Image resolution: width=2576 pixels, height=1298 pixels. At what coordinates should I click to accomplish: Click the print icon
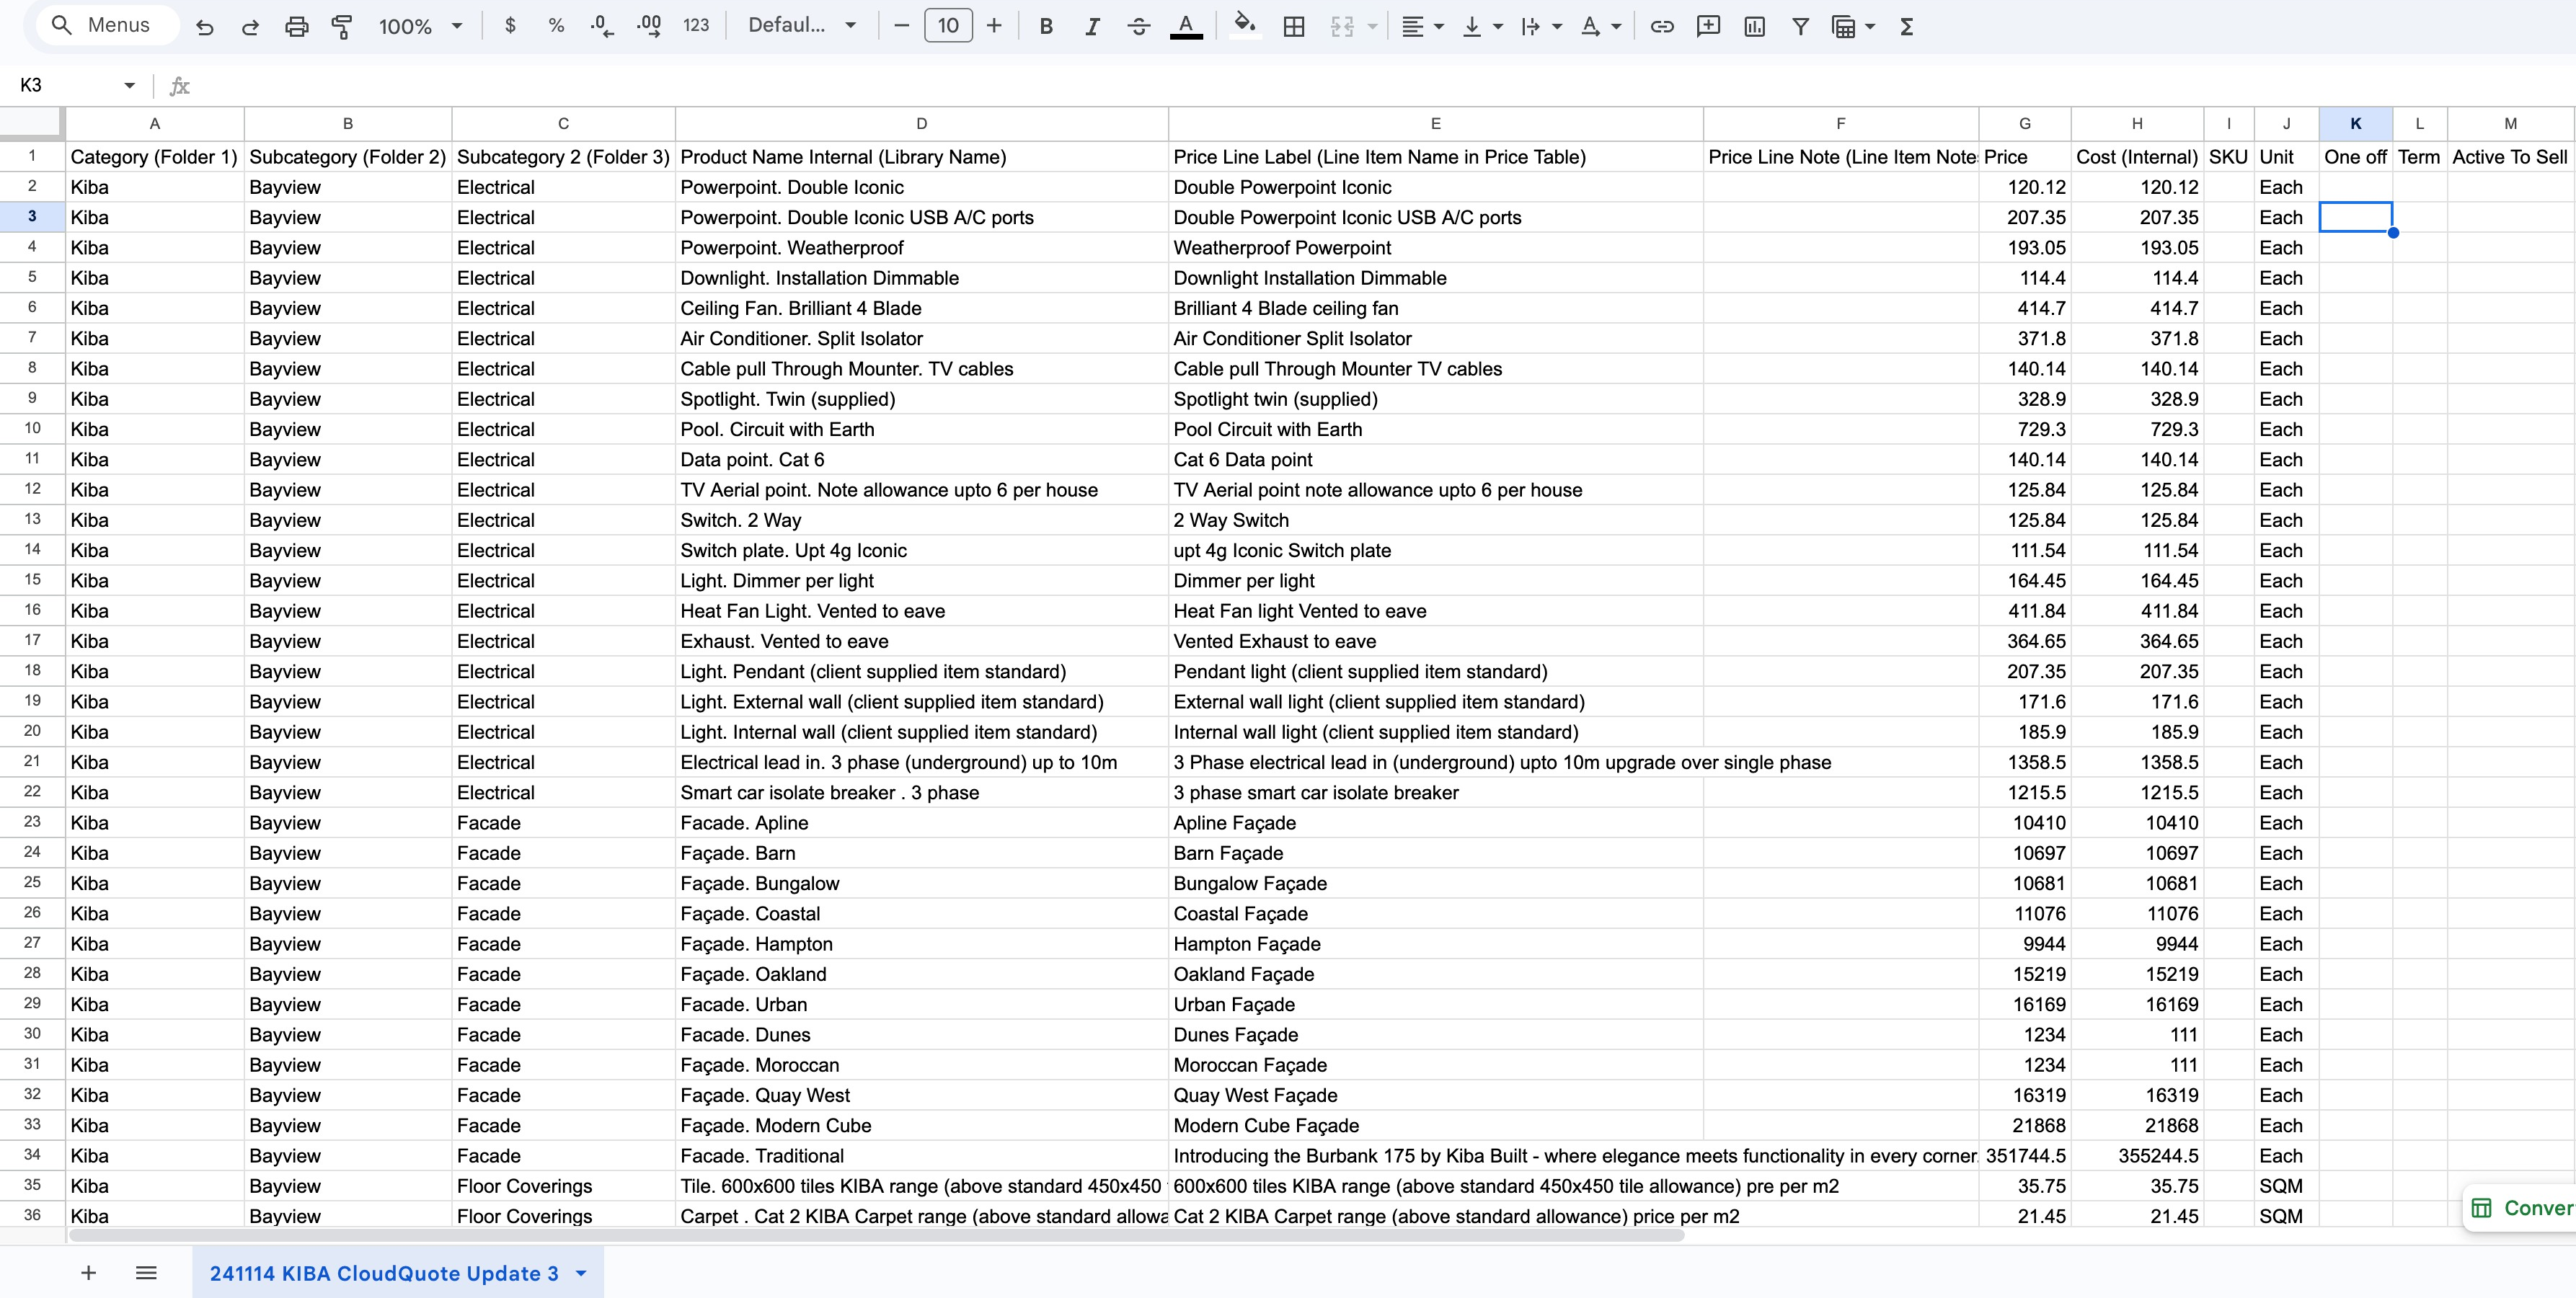(297, 27)
